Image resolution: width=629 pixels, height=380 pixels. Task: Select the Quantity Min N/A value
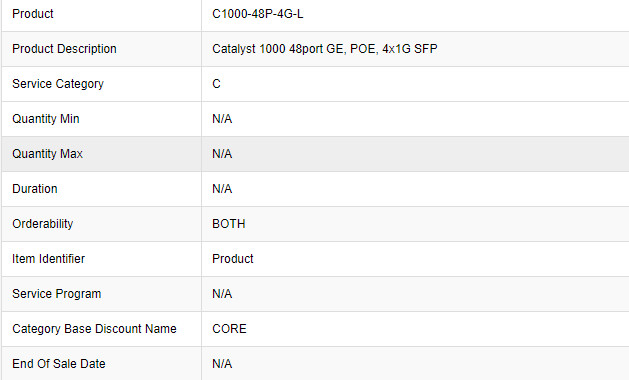(222, 118)
